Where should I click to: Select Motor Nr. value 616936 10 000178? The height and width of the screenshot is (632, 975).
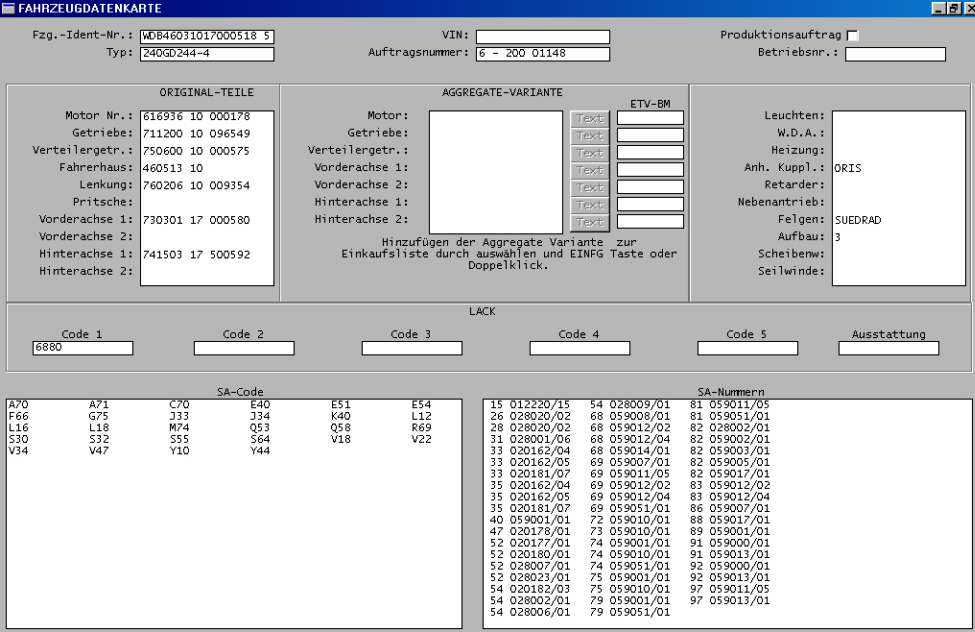[x=196, y=116]
